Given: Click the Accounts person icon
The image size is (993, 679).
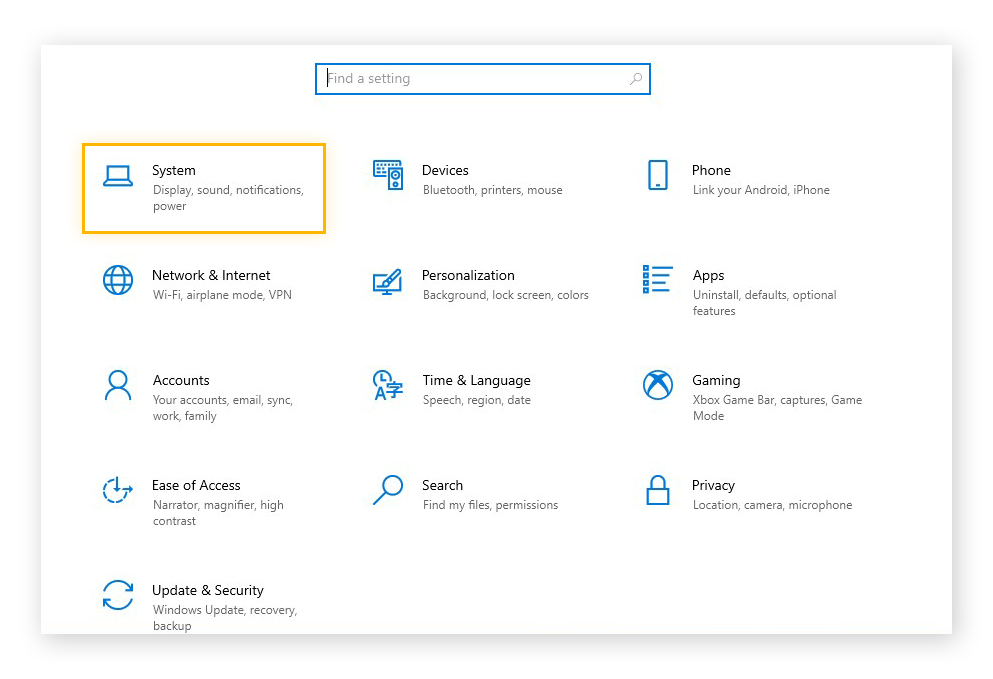Looking at the screenshot, I should 118,385.
